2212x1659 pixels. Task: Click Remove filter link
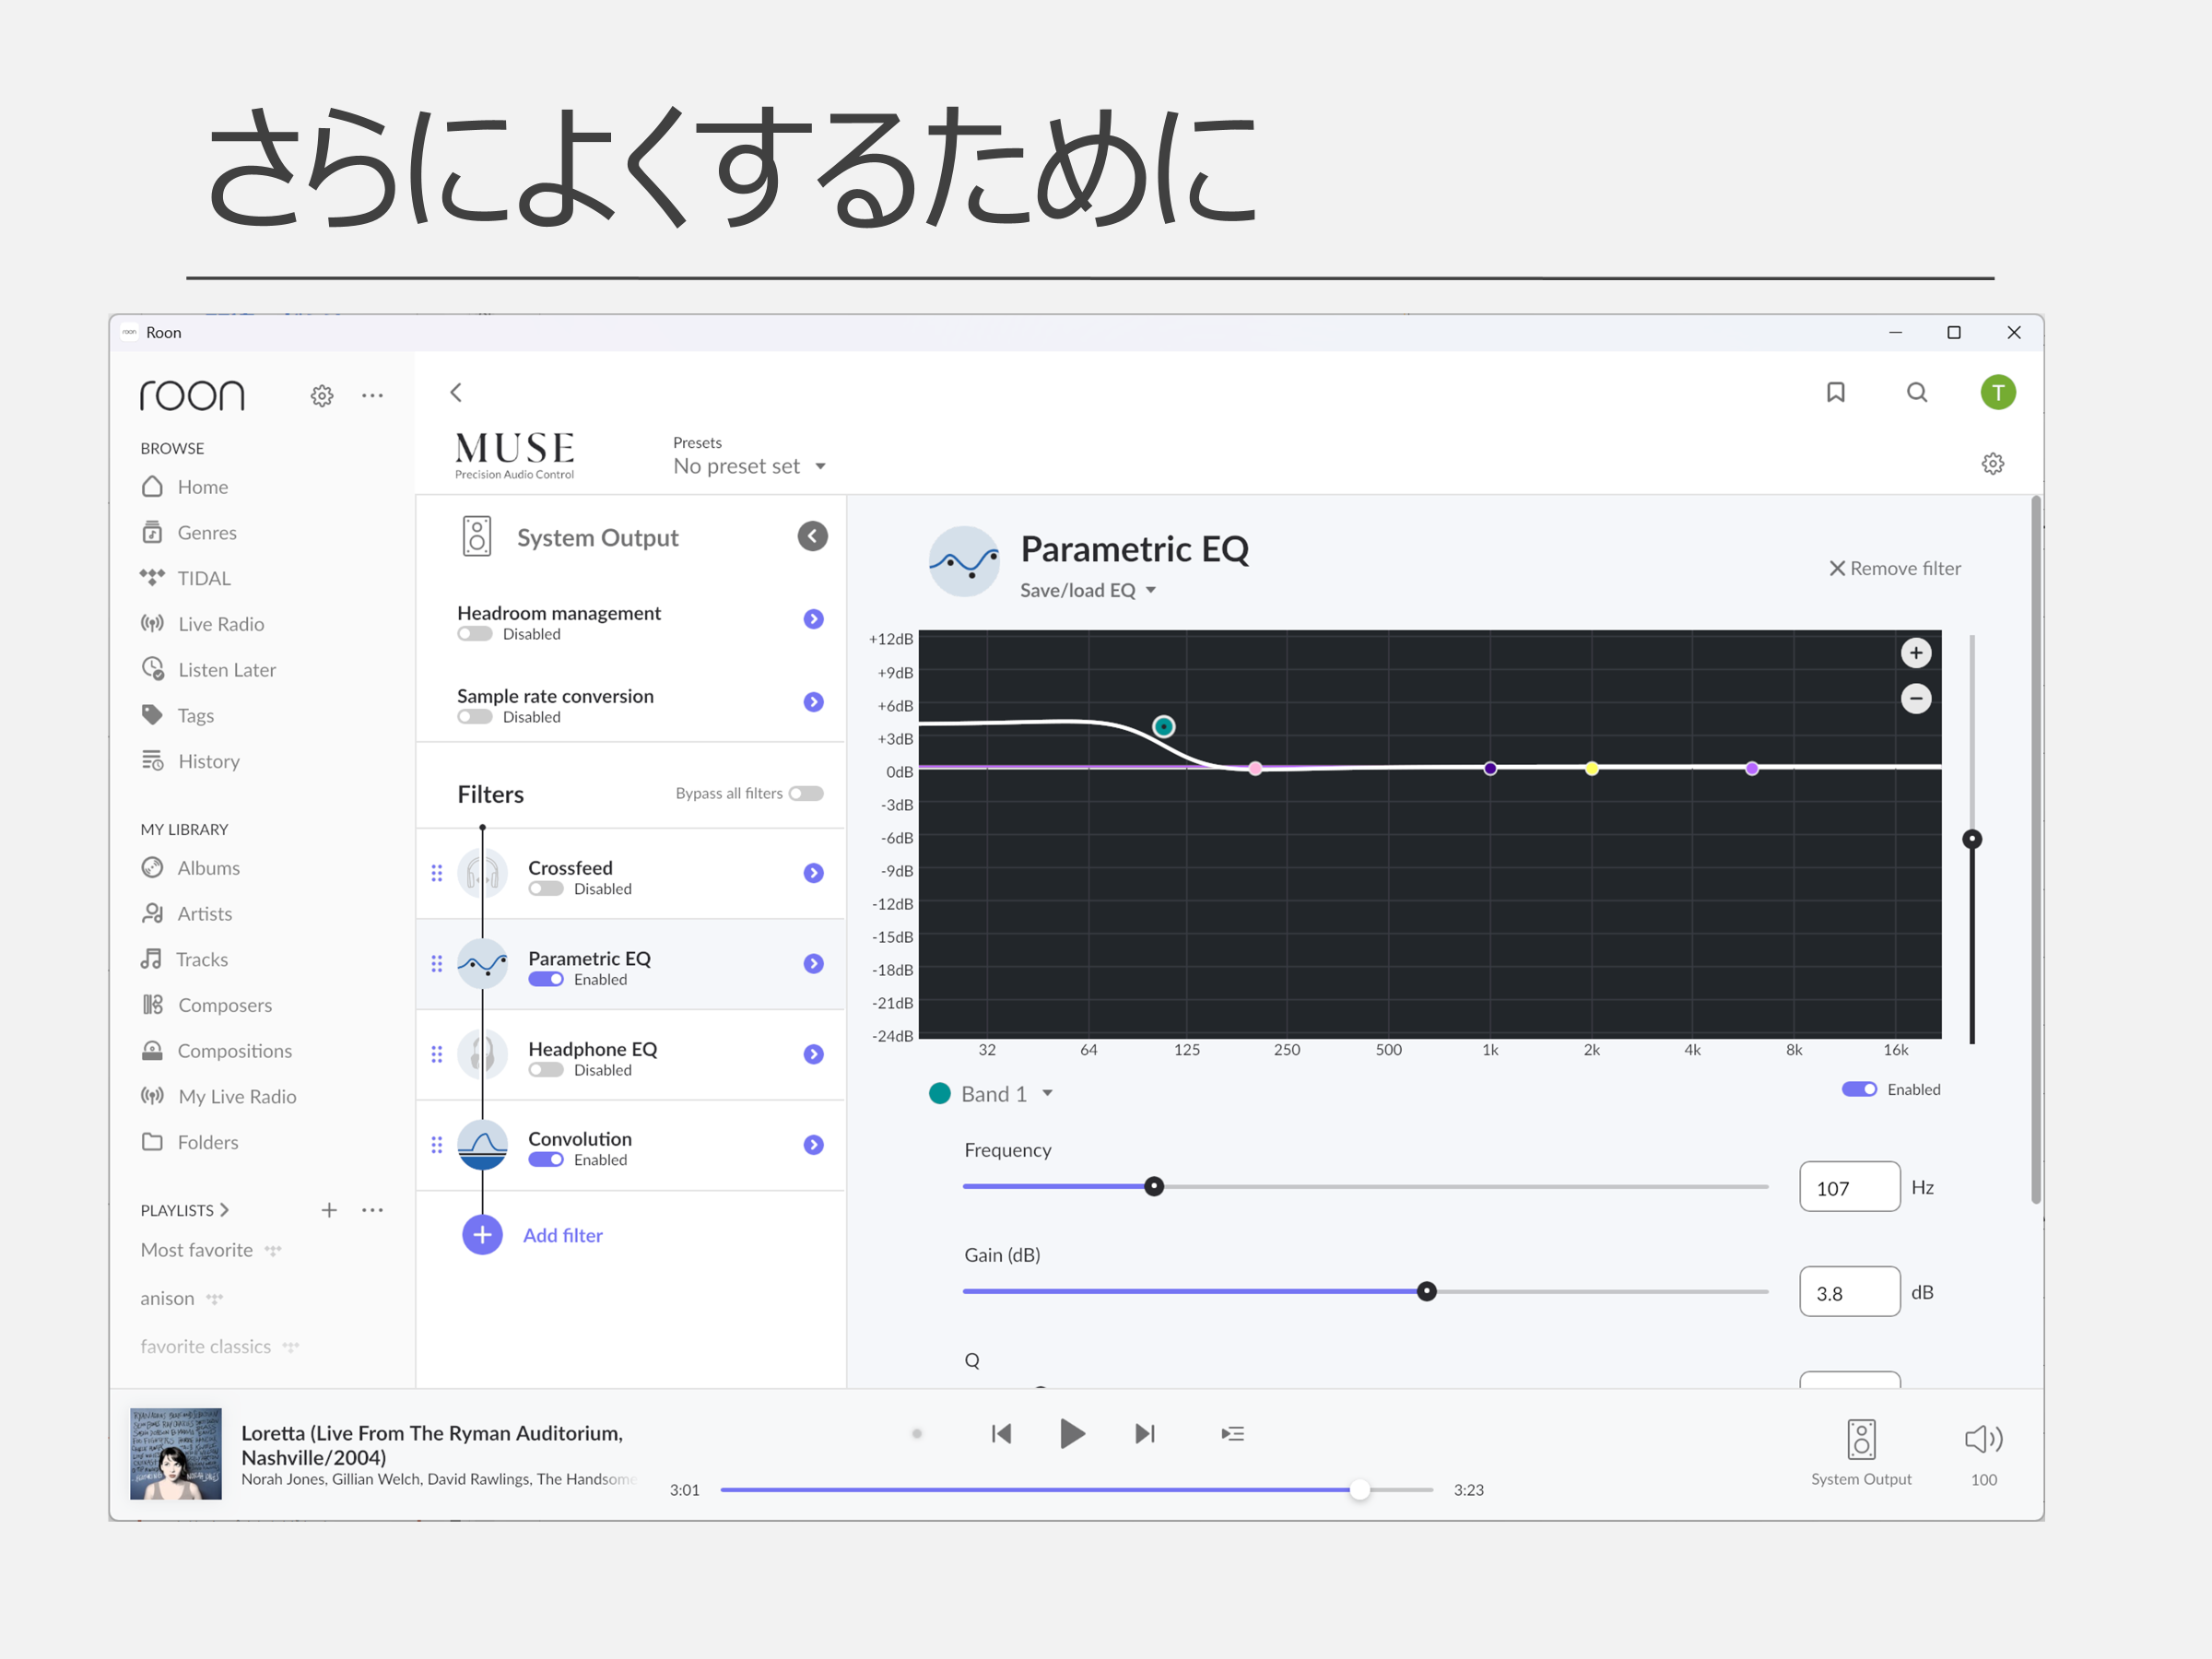point(1894,568)
